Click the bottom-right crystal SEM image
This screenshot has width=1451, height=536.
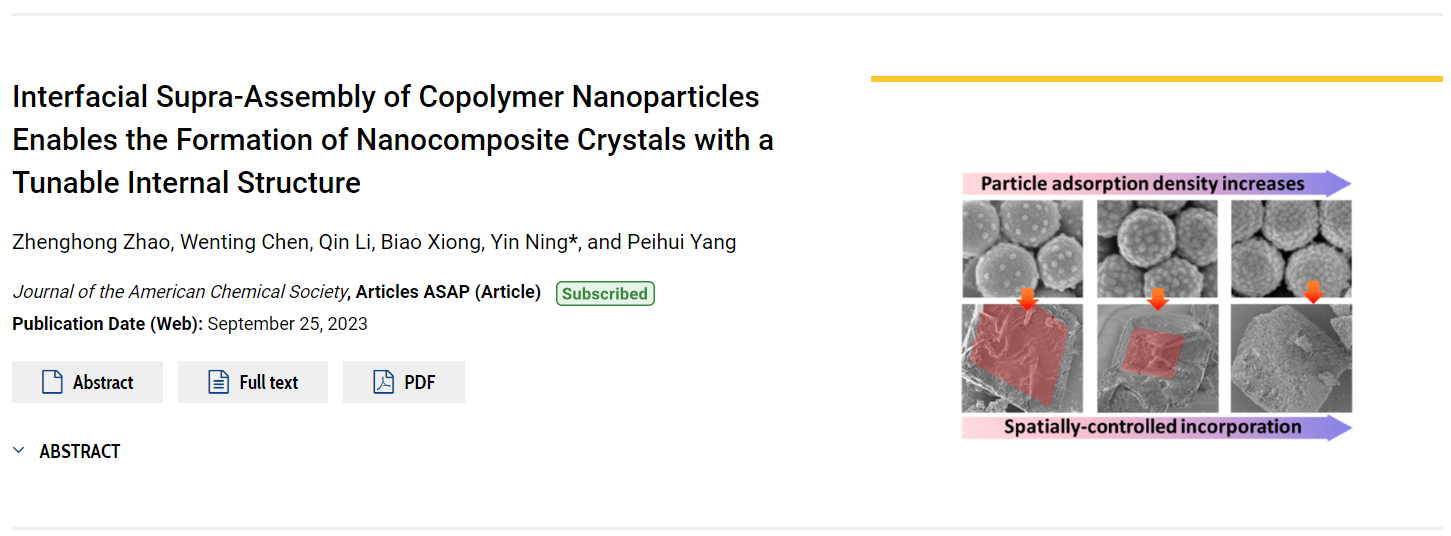(1291, 358)
